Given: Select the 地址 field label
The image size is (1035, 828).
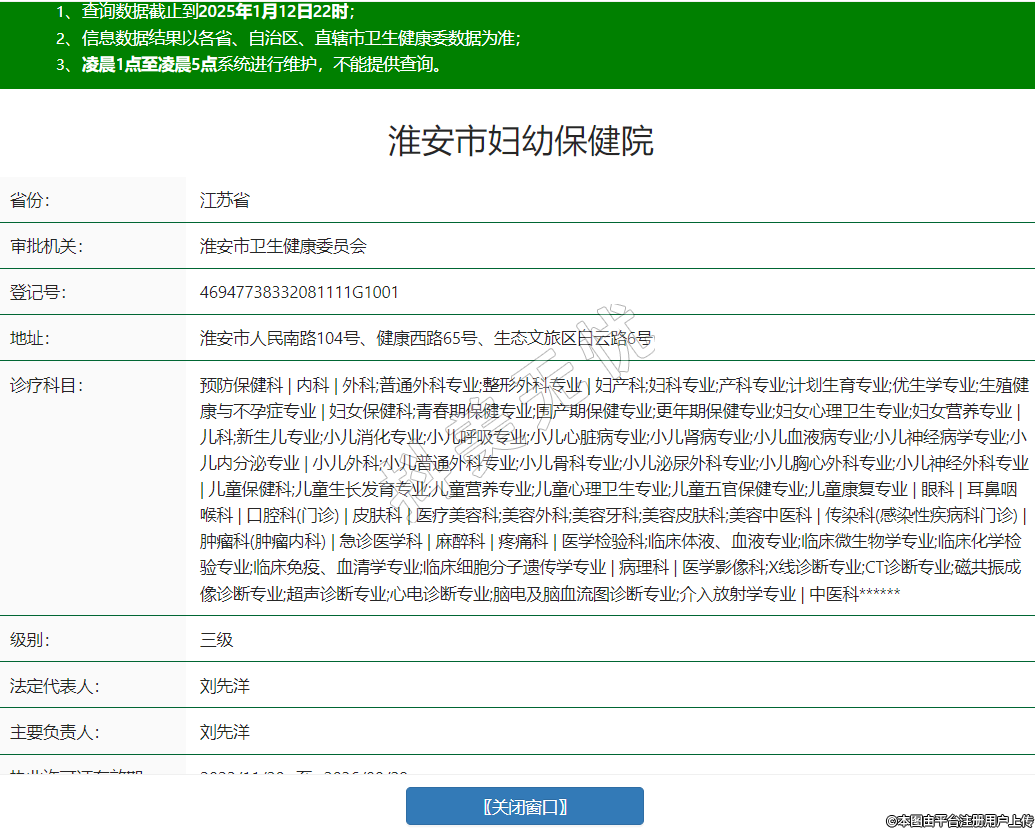Looking at the screenshot, I should (x=30, y=338).
